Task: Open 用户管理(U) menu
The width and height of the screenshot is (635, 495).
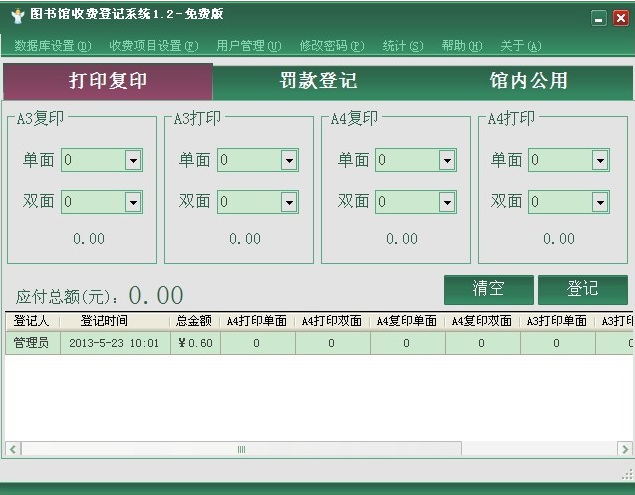Action: coord(249,46)
